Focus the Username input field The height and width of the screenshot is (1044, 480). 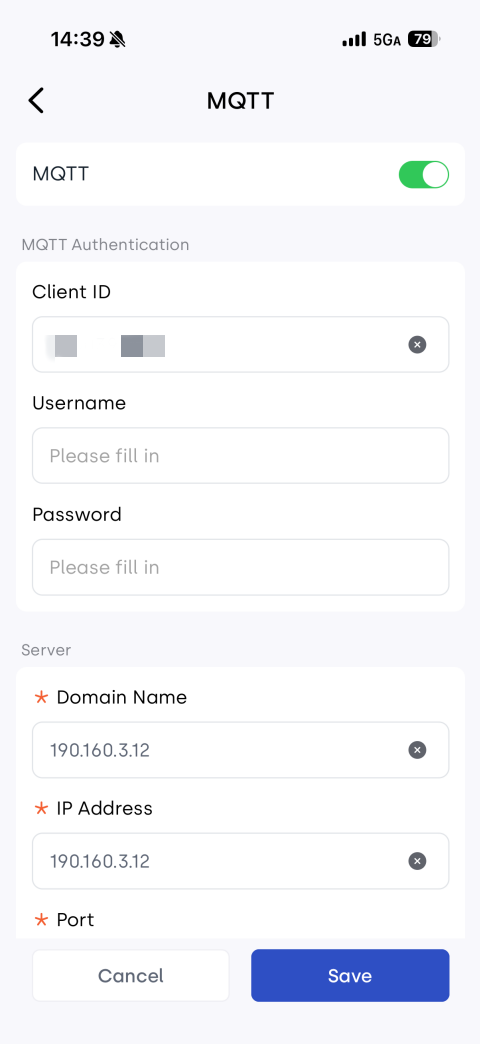coord(240,455)
